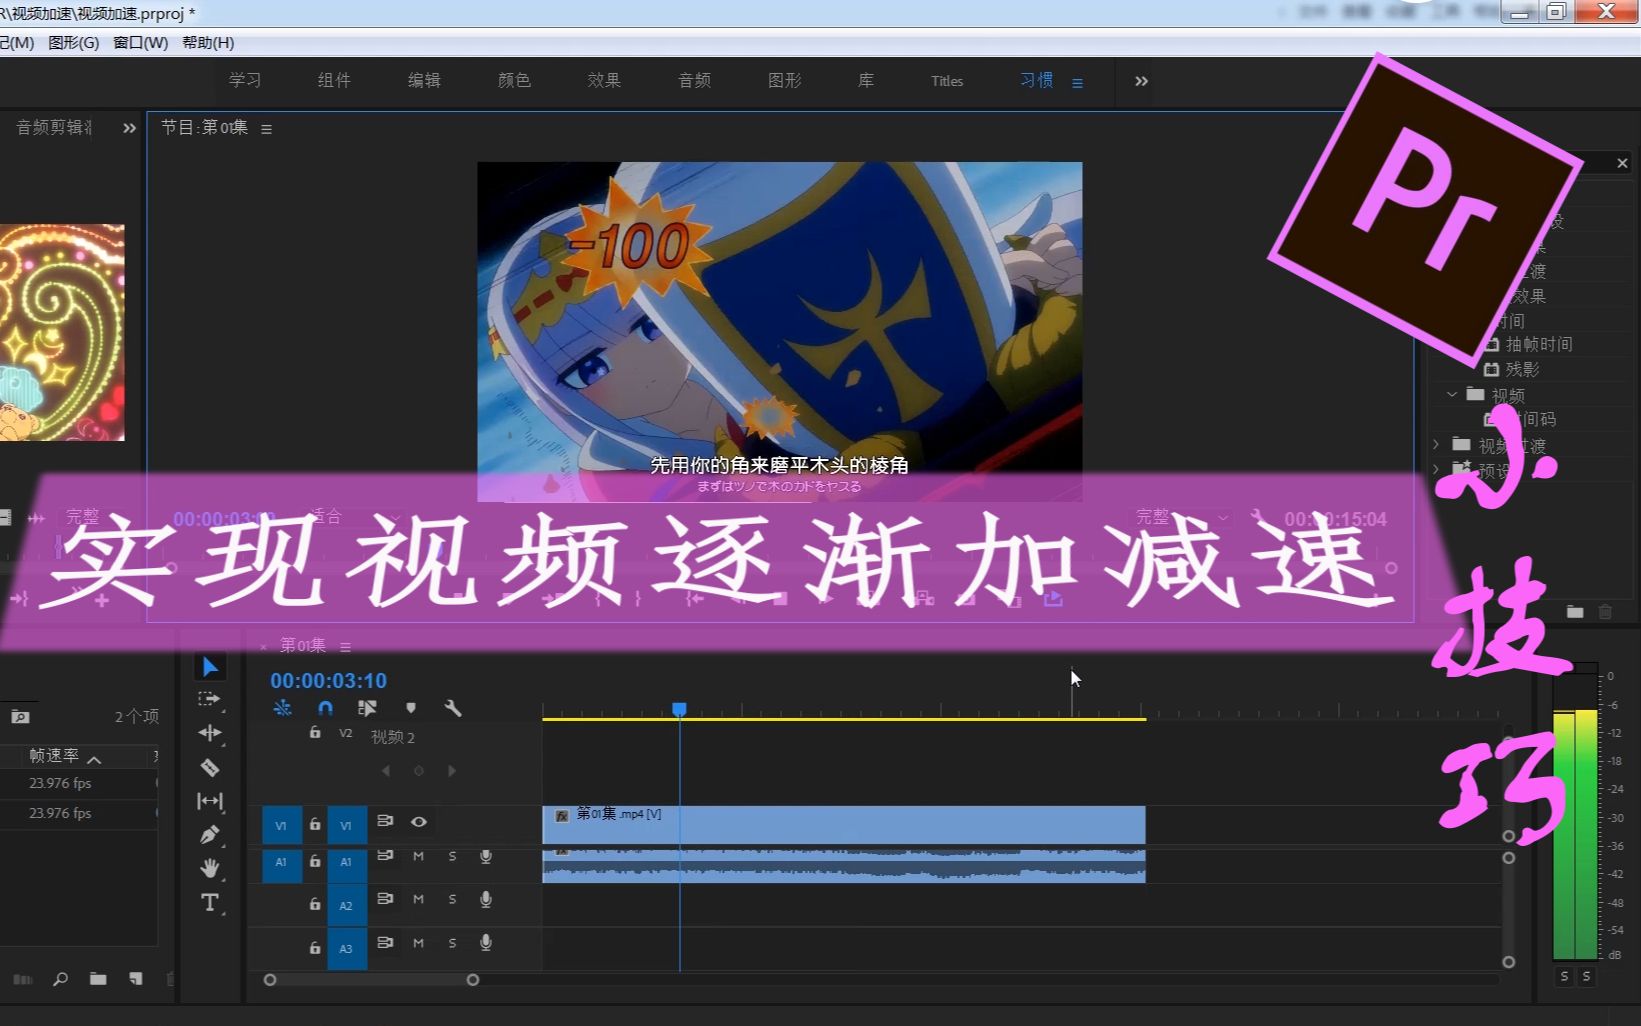
Task: Create new custom bin in effects panel
Action: click(1575, 611)
